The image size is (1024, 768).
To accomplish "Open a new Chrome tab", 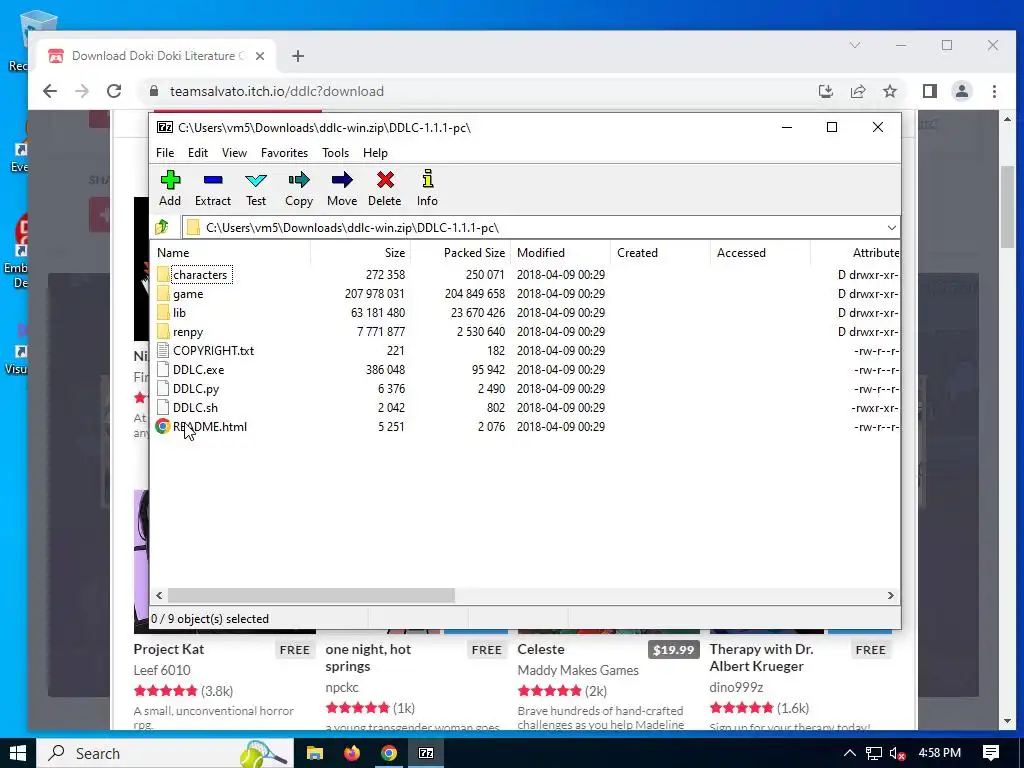I will coord(298,56).
